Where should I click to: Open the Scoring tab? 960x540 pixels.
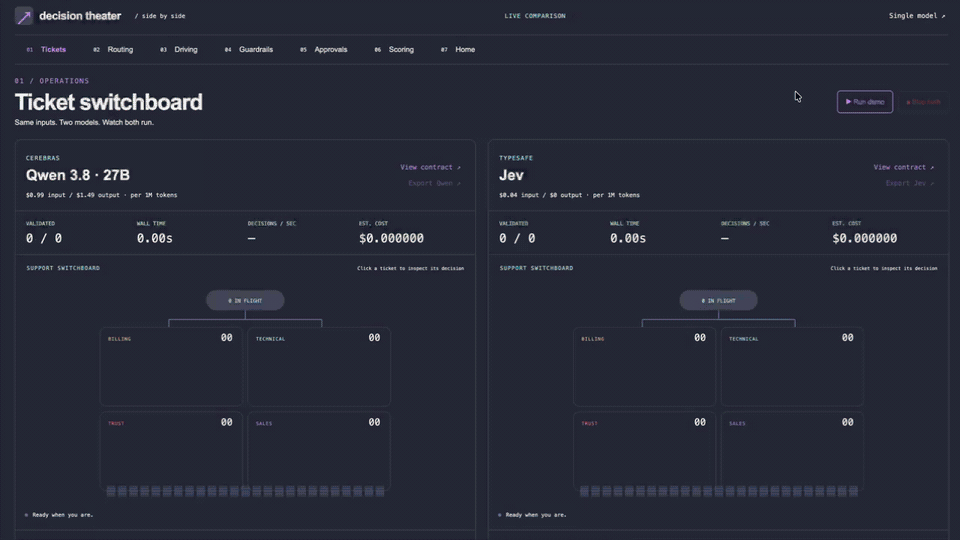[394, 50]
